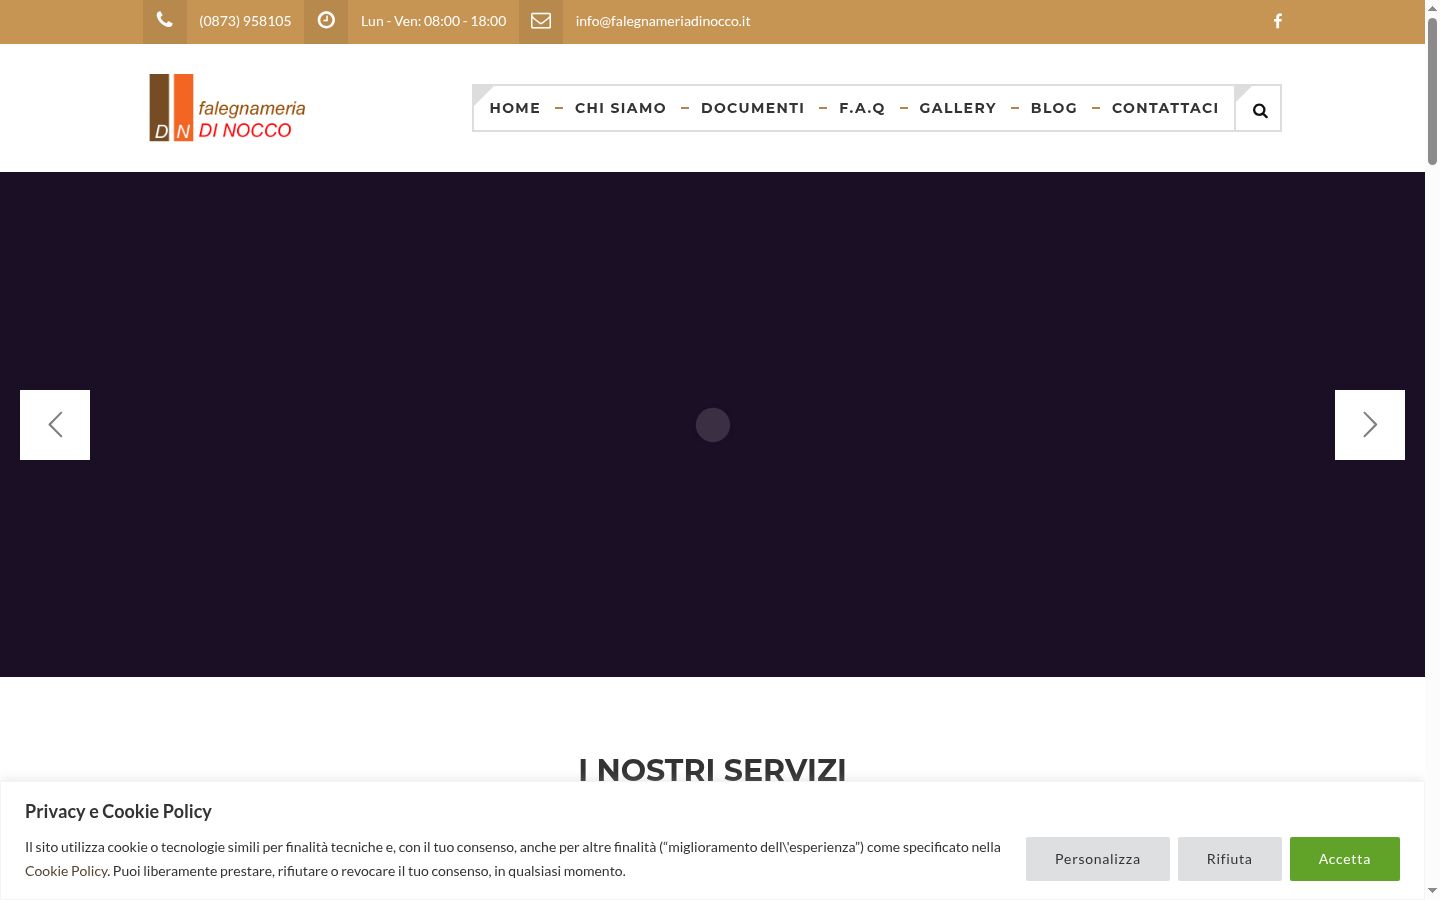Open the GALLERY menu item
Viewport: 1440px width, 900px height.
click(x=958, y=108)
